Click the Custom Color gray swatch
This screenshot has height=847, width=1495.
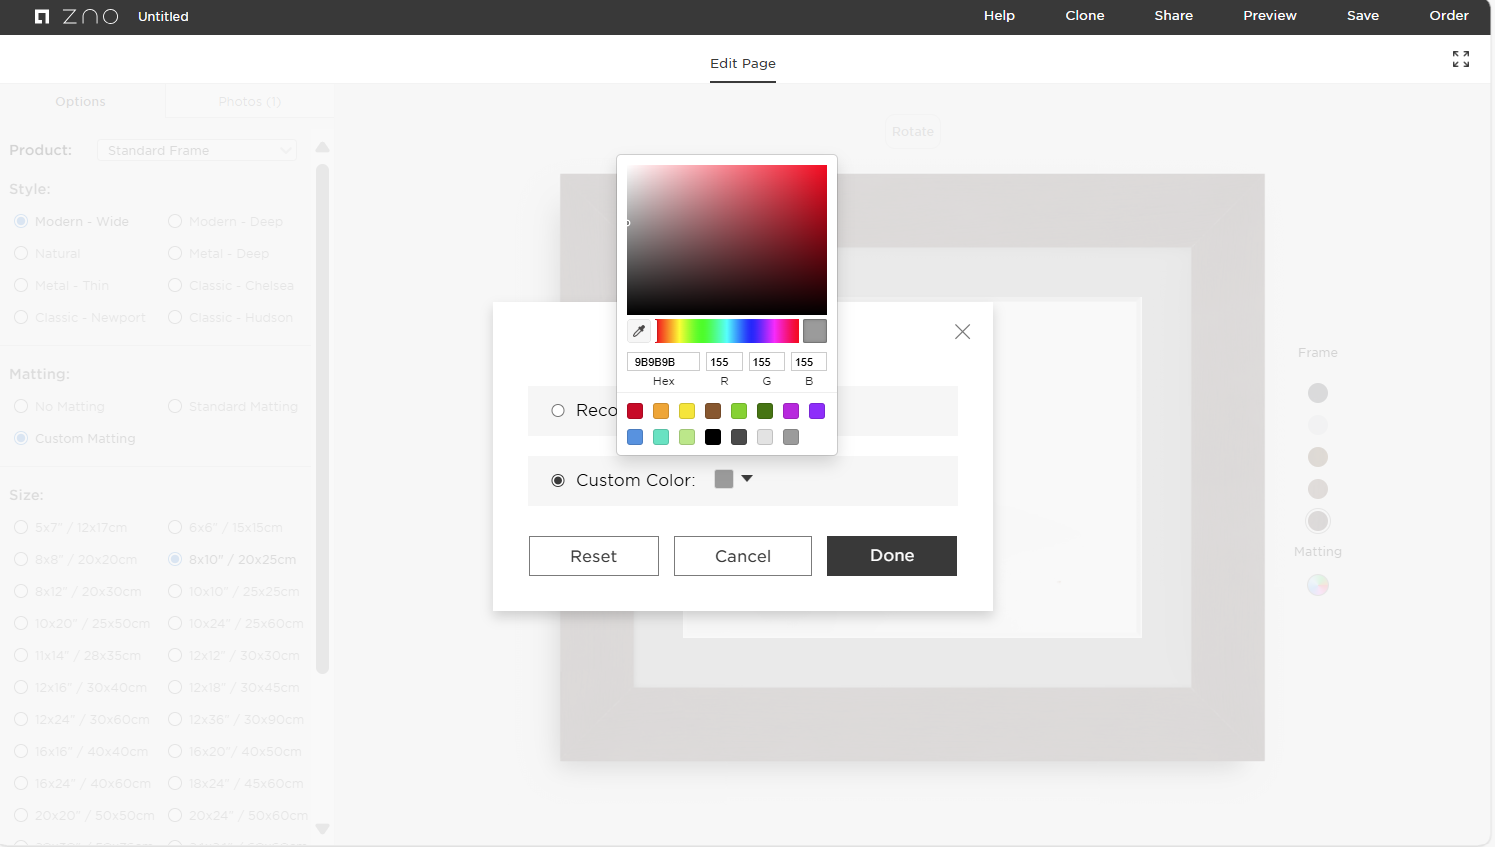724,479
